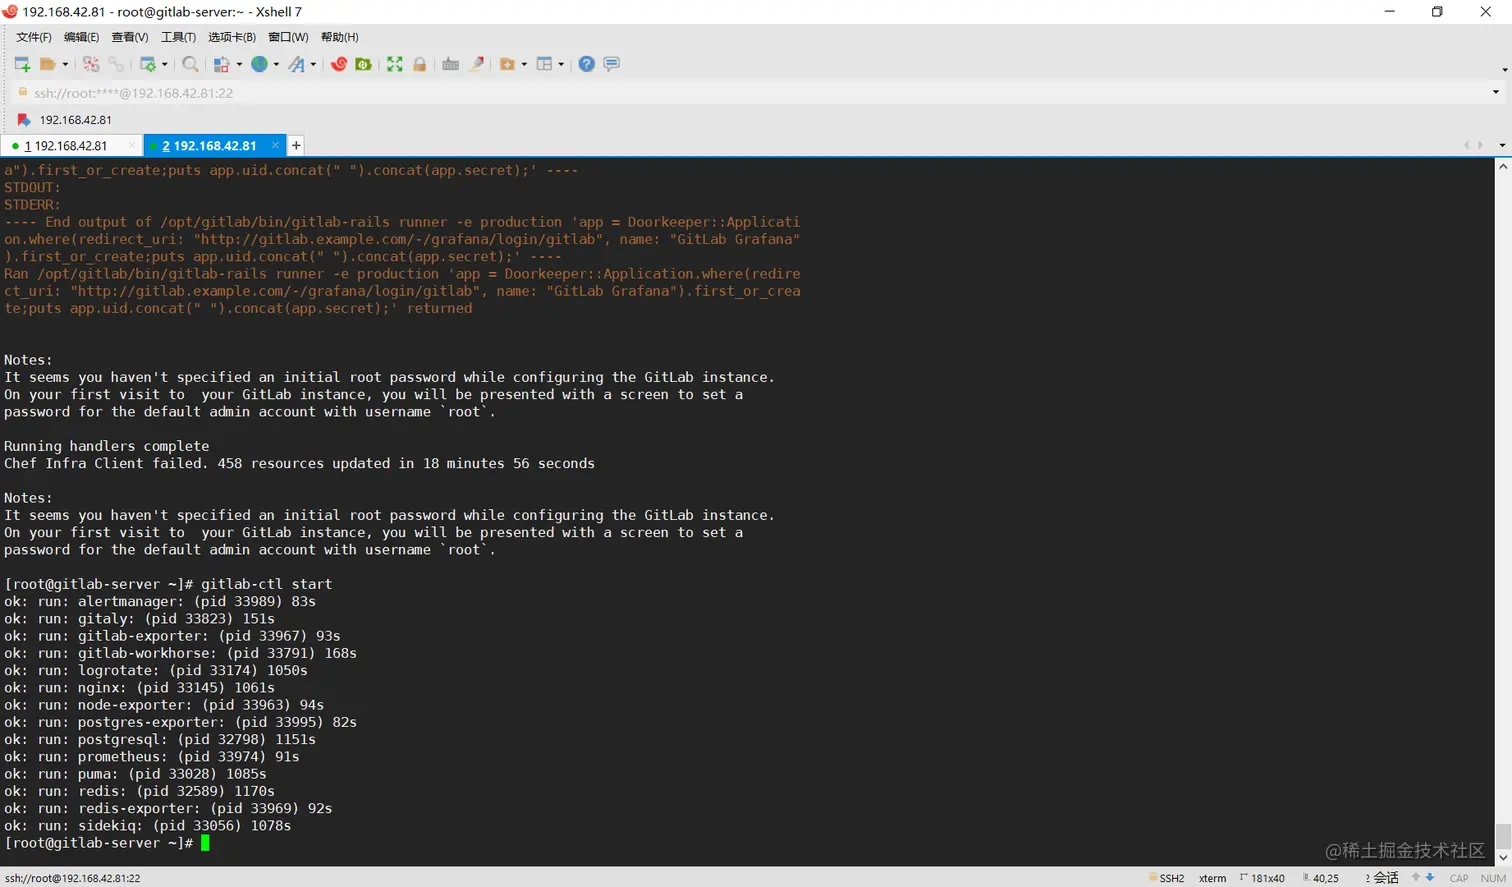Open the 编辑(E) menu
The width and height of the screenshot is (1512, 887).
coord(81,37)
